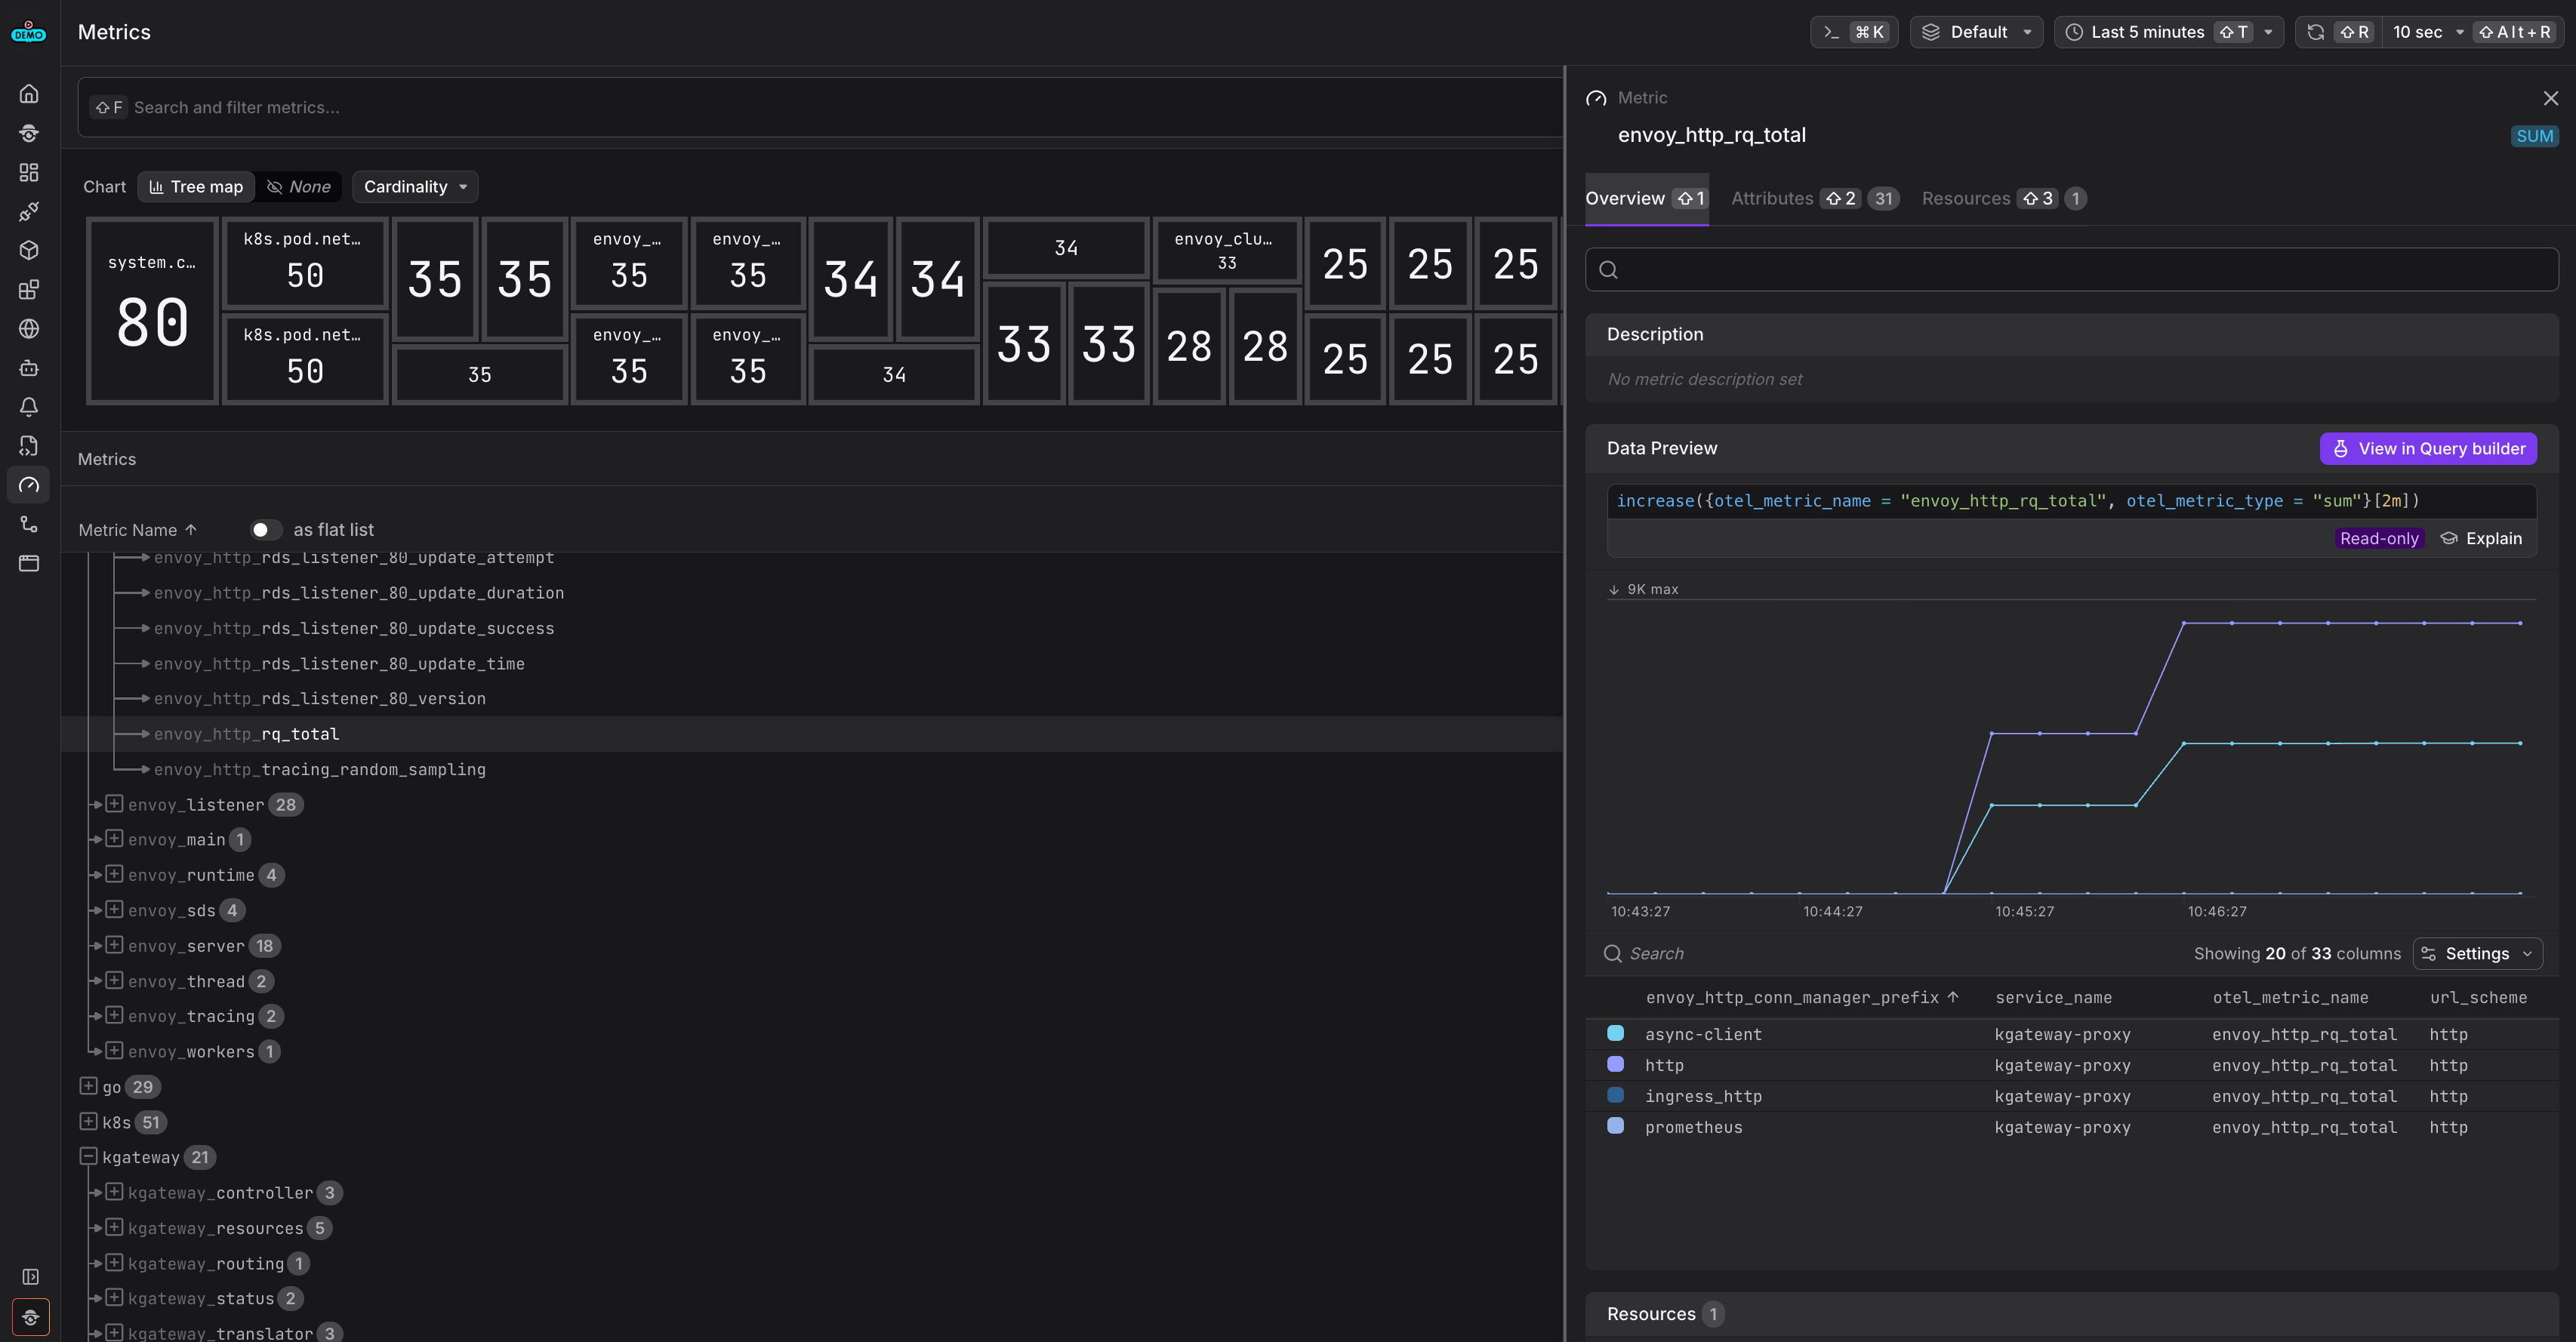This screenshot has width=2576, height=1342.
Task: Click the globe icon in sidebar
Action: [x=29, y=329]
